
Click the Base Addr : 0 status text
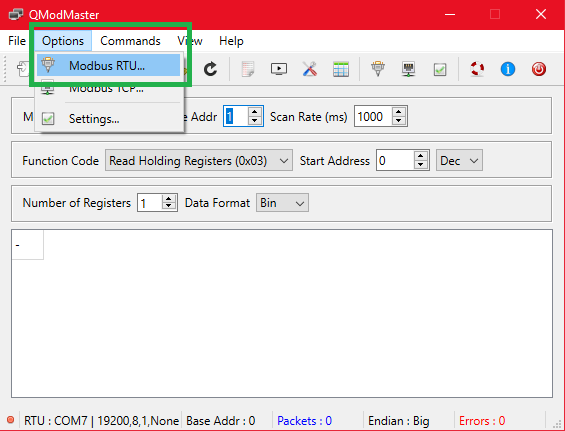[221, 421]
